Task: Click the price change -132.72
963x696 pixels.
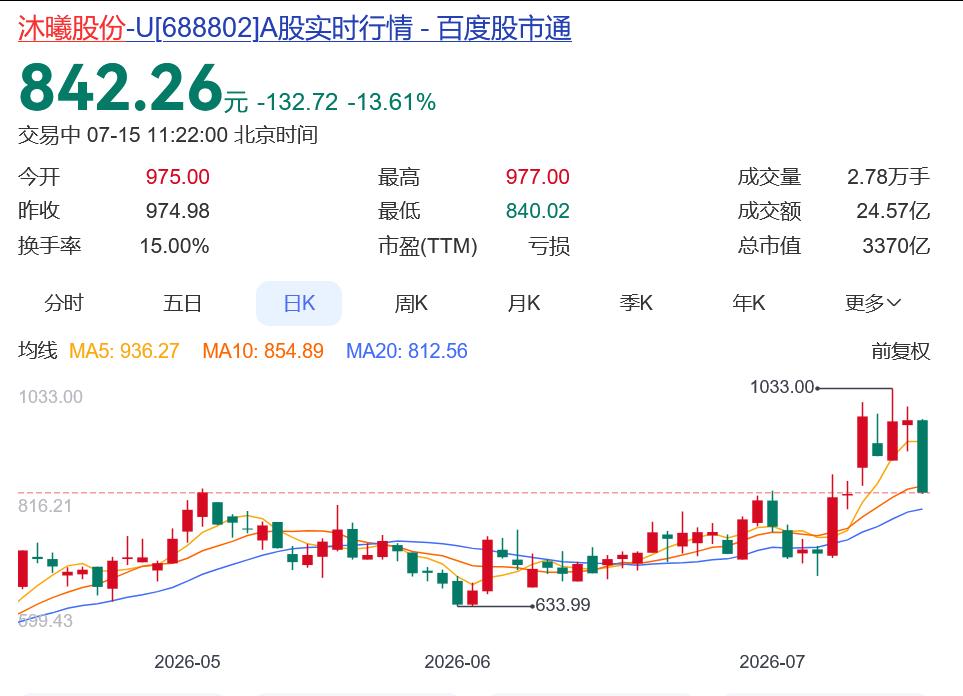Action: [x=297, y=102]
